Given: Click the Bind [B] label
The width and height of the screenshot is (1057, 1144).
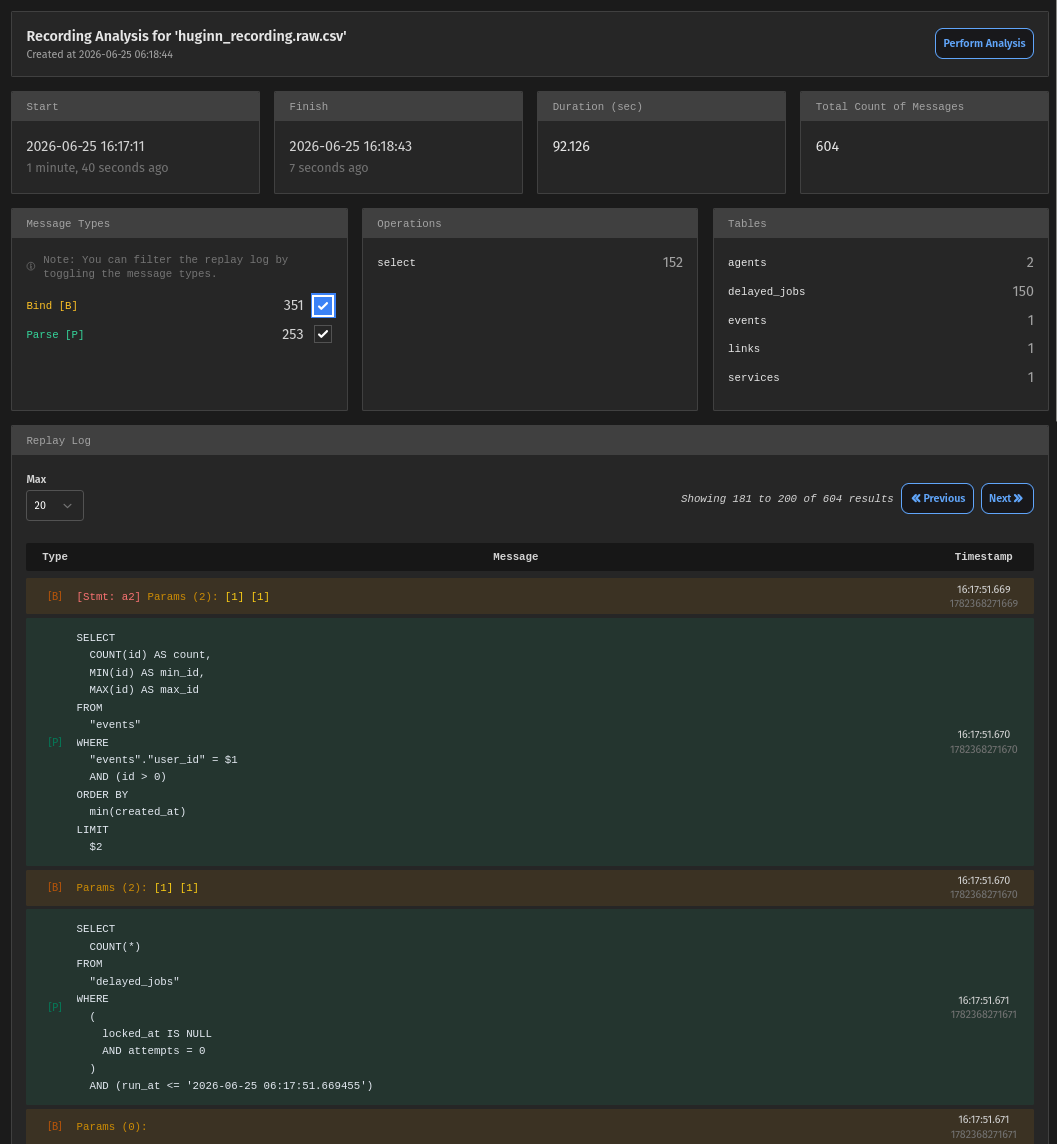Looking at the screenshot, I should 52,306.
